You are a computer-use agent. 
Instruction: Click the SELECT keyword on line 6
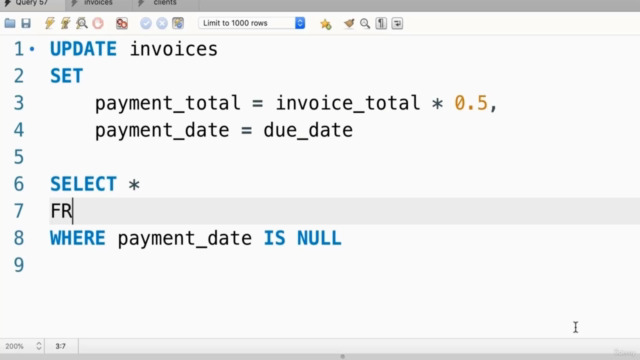click(x=83, y=184)
